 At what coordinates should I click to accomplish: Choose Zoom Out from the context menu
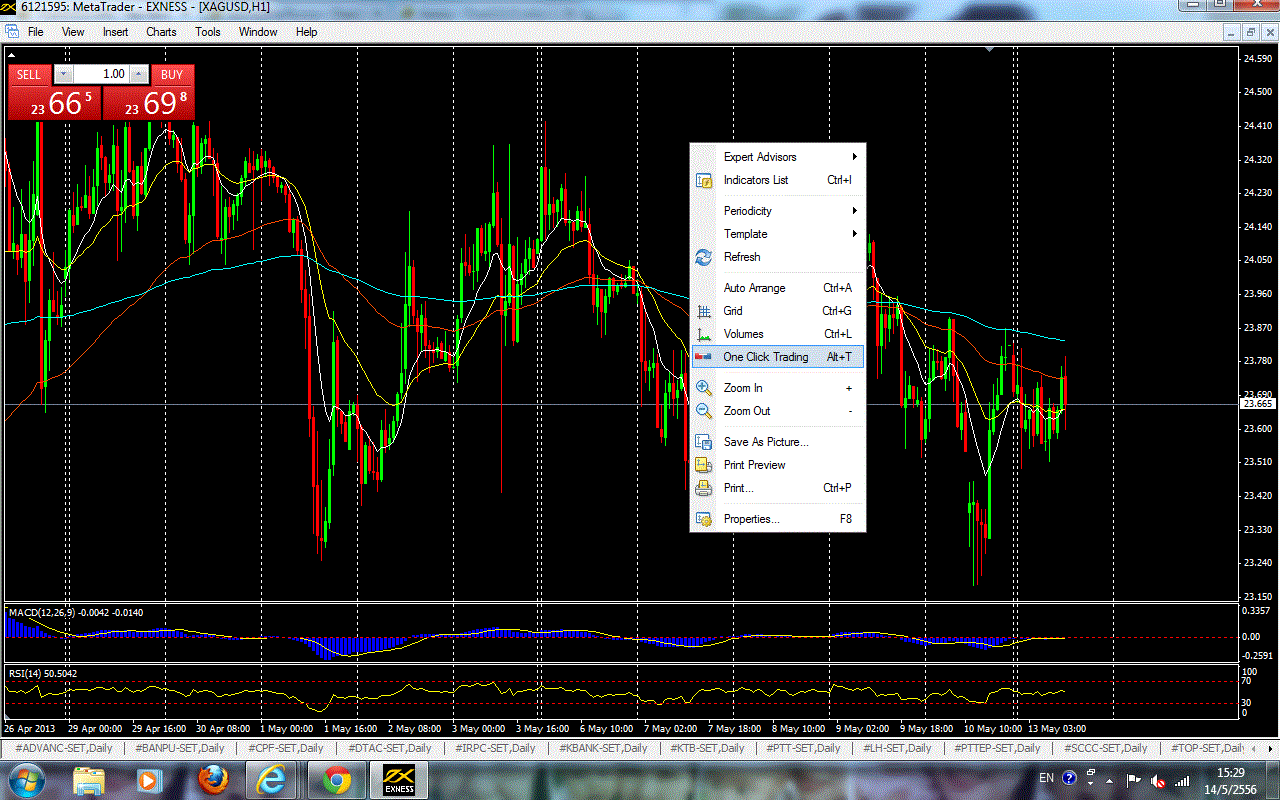(777, 411)
